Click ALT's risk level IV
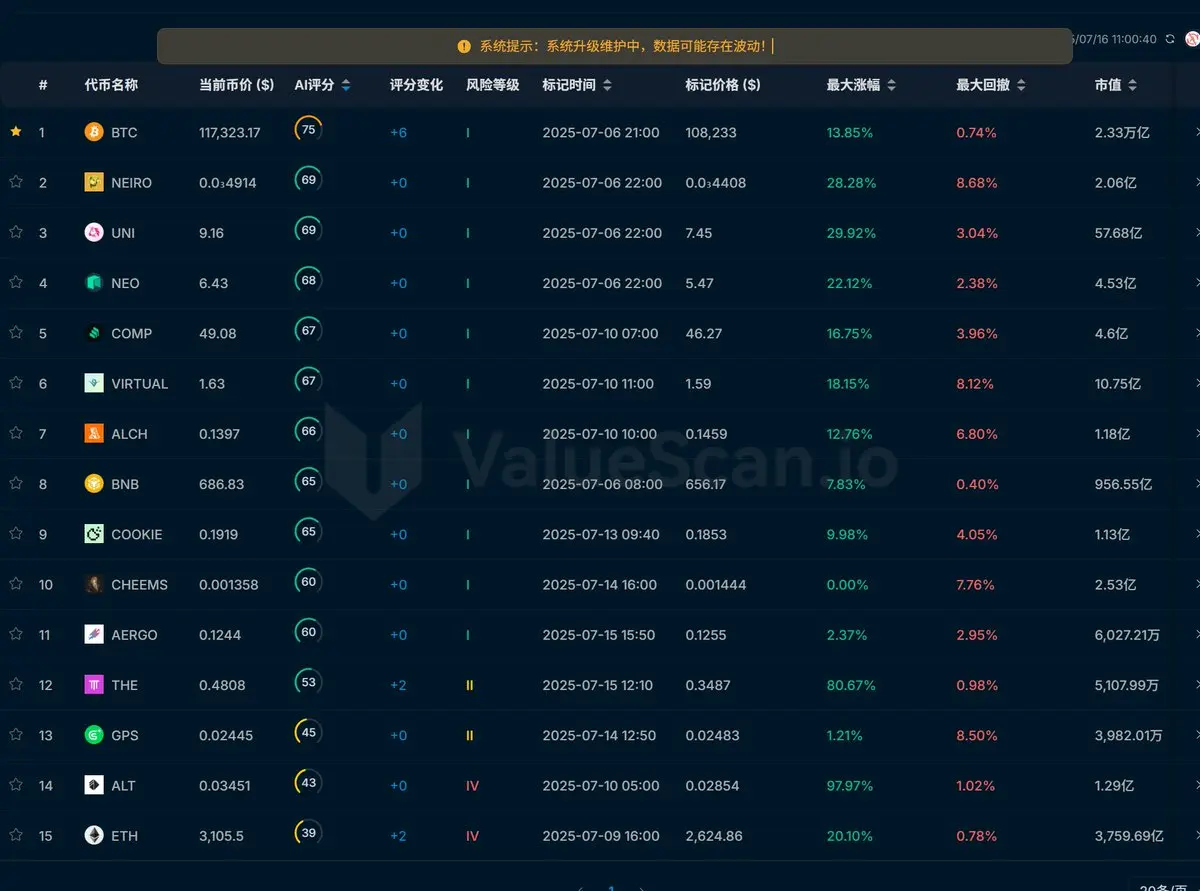Image resolution: width=1200 pixels, height=891 pixels. point(473,786)
